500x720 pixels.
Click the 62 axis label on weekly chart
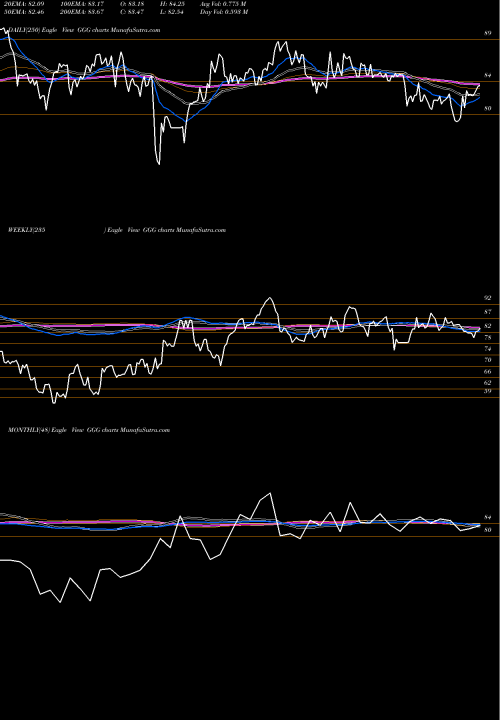[488, 382]
